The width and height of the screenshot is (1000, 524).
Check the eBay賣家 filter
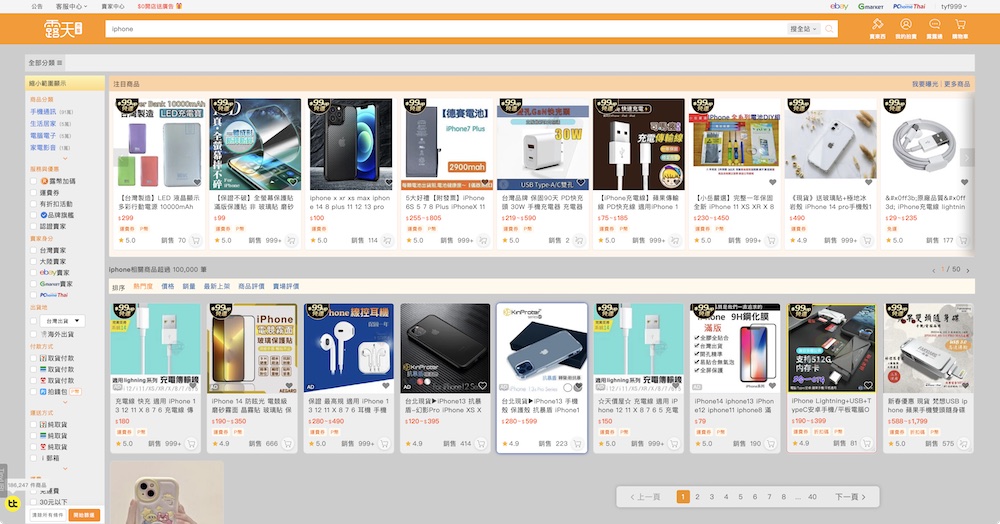(x=34, y=273)
